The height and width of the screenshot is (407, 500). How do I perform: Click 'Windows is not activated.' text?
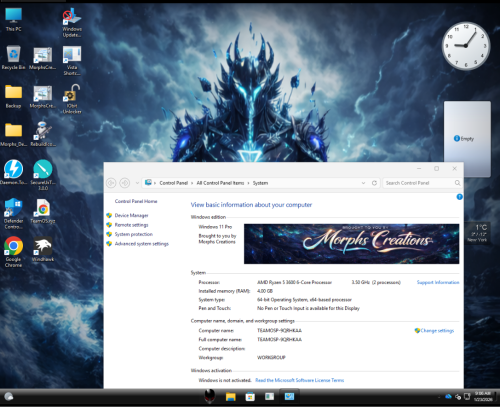[225, 380]
